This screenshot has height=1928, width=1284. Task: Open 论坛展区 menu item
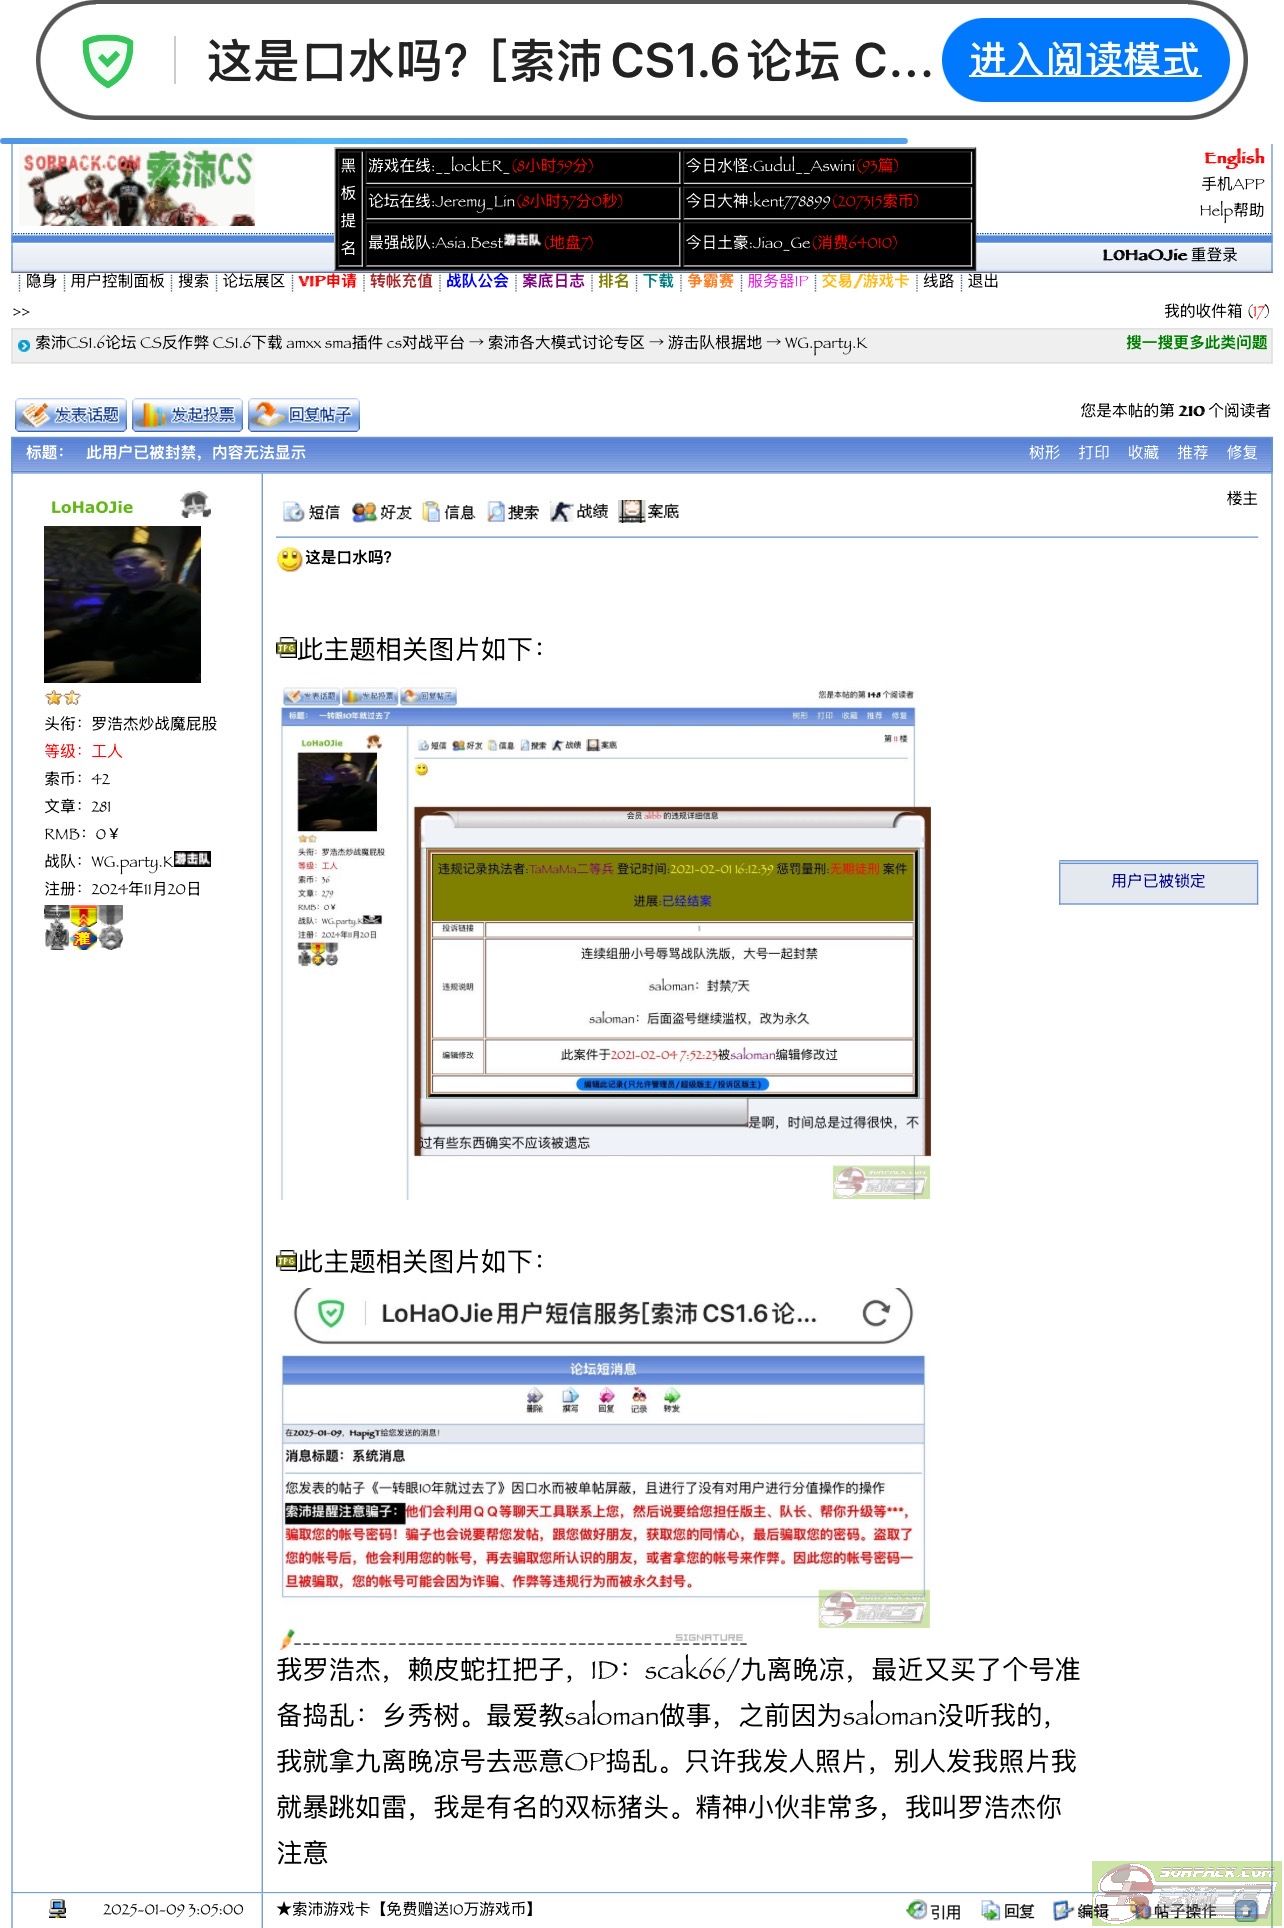click(x=254, y=281)
